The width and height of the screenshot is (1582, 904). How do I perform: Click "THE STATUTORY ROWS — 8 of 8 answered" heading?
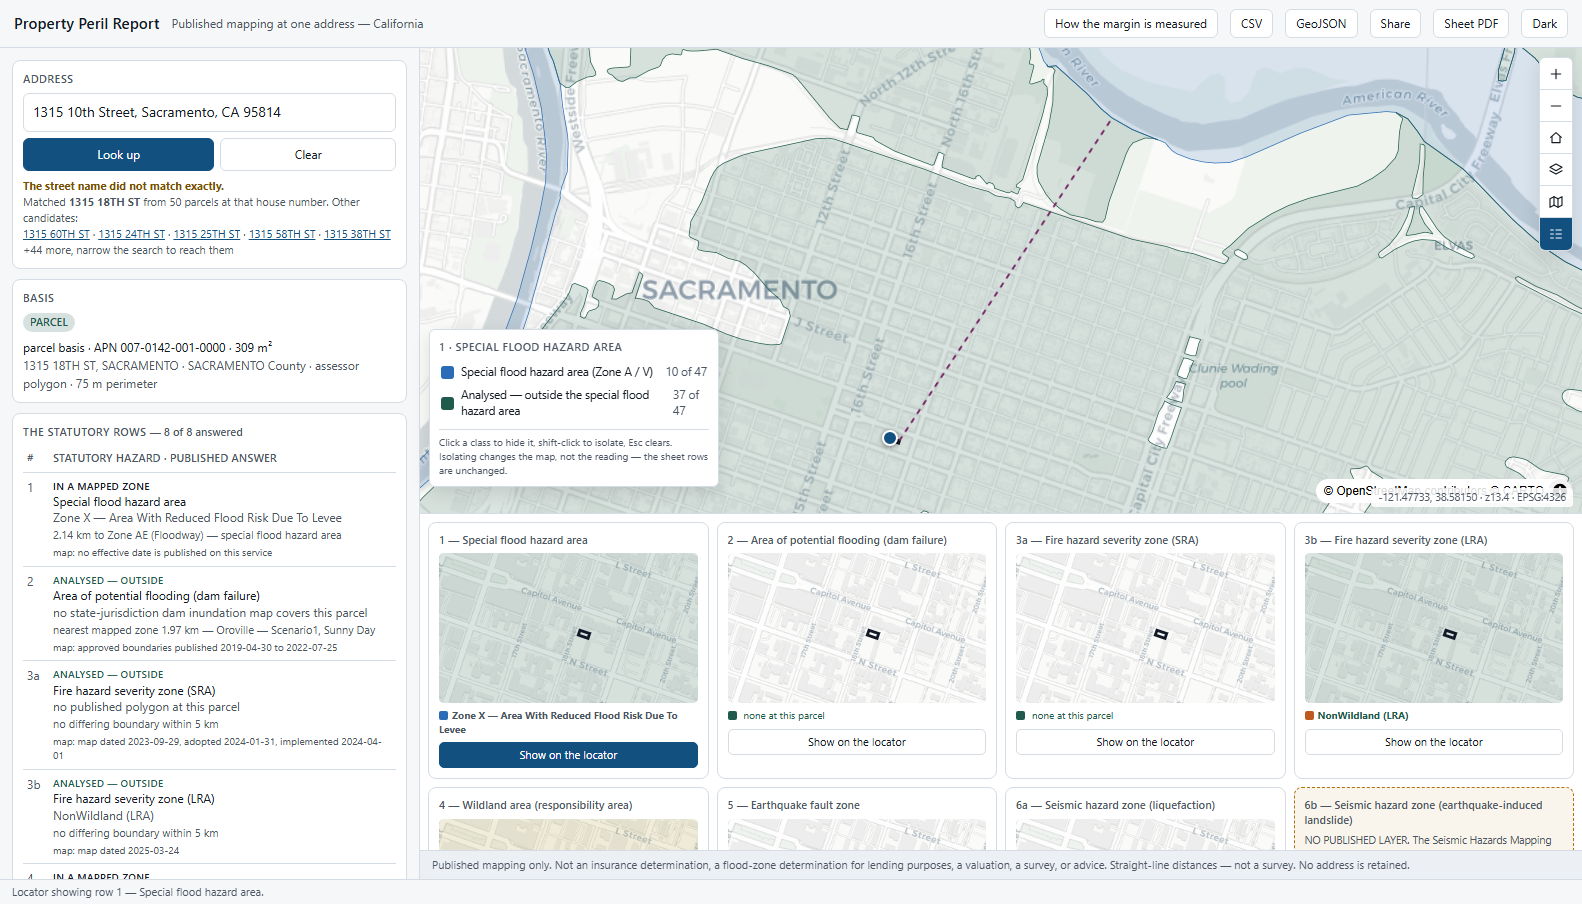tap(133, 432)
